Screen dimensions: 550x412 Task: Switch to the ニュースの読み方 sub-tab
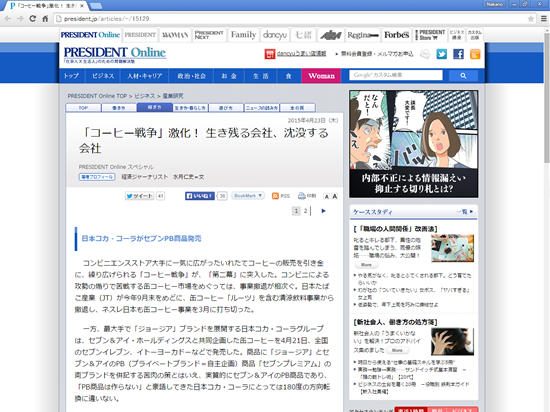point(262,108)
